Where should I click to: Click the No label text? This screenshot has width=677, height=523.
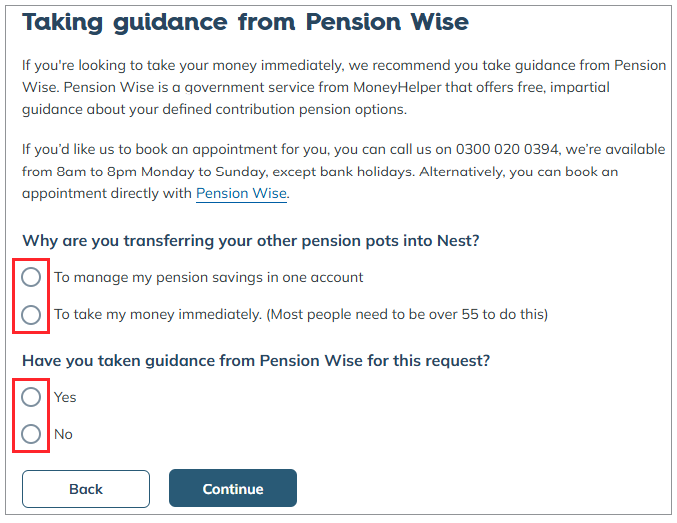(63, 434)
